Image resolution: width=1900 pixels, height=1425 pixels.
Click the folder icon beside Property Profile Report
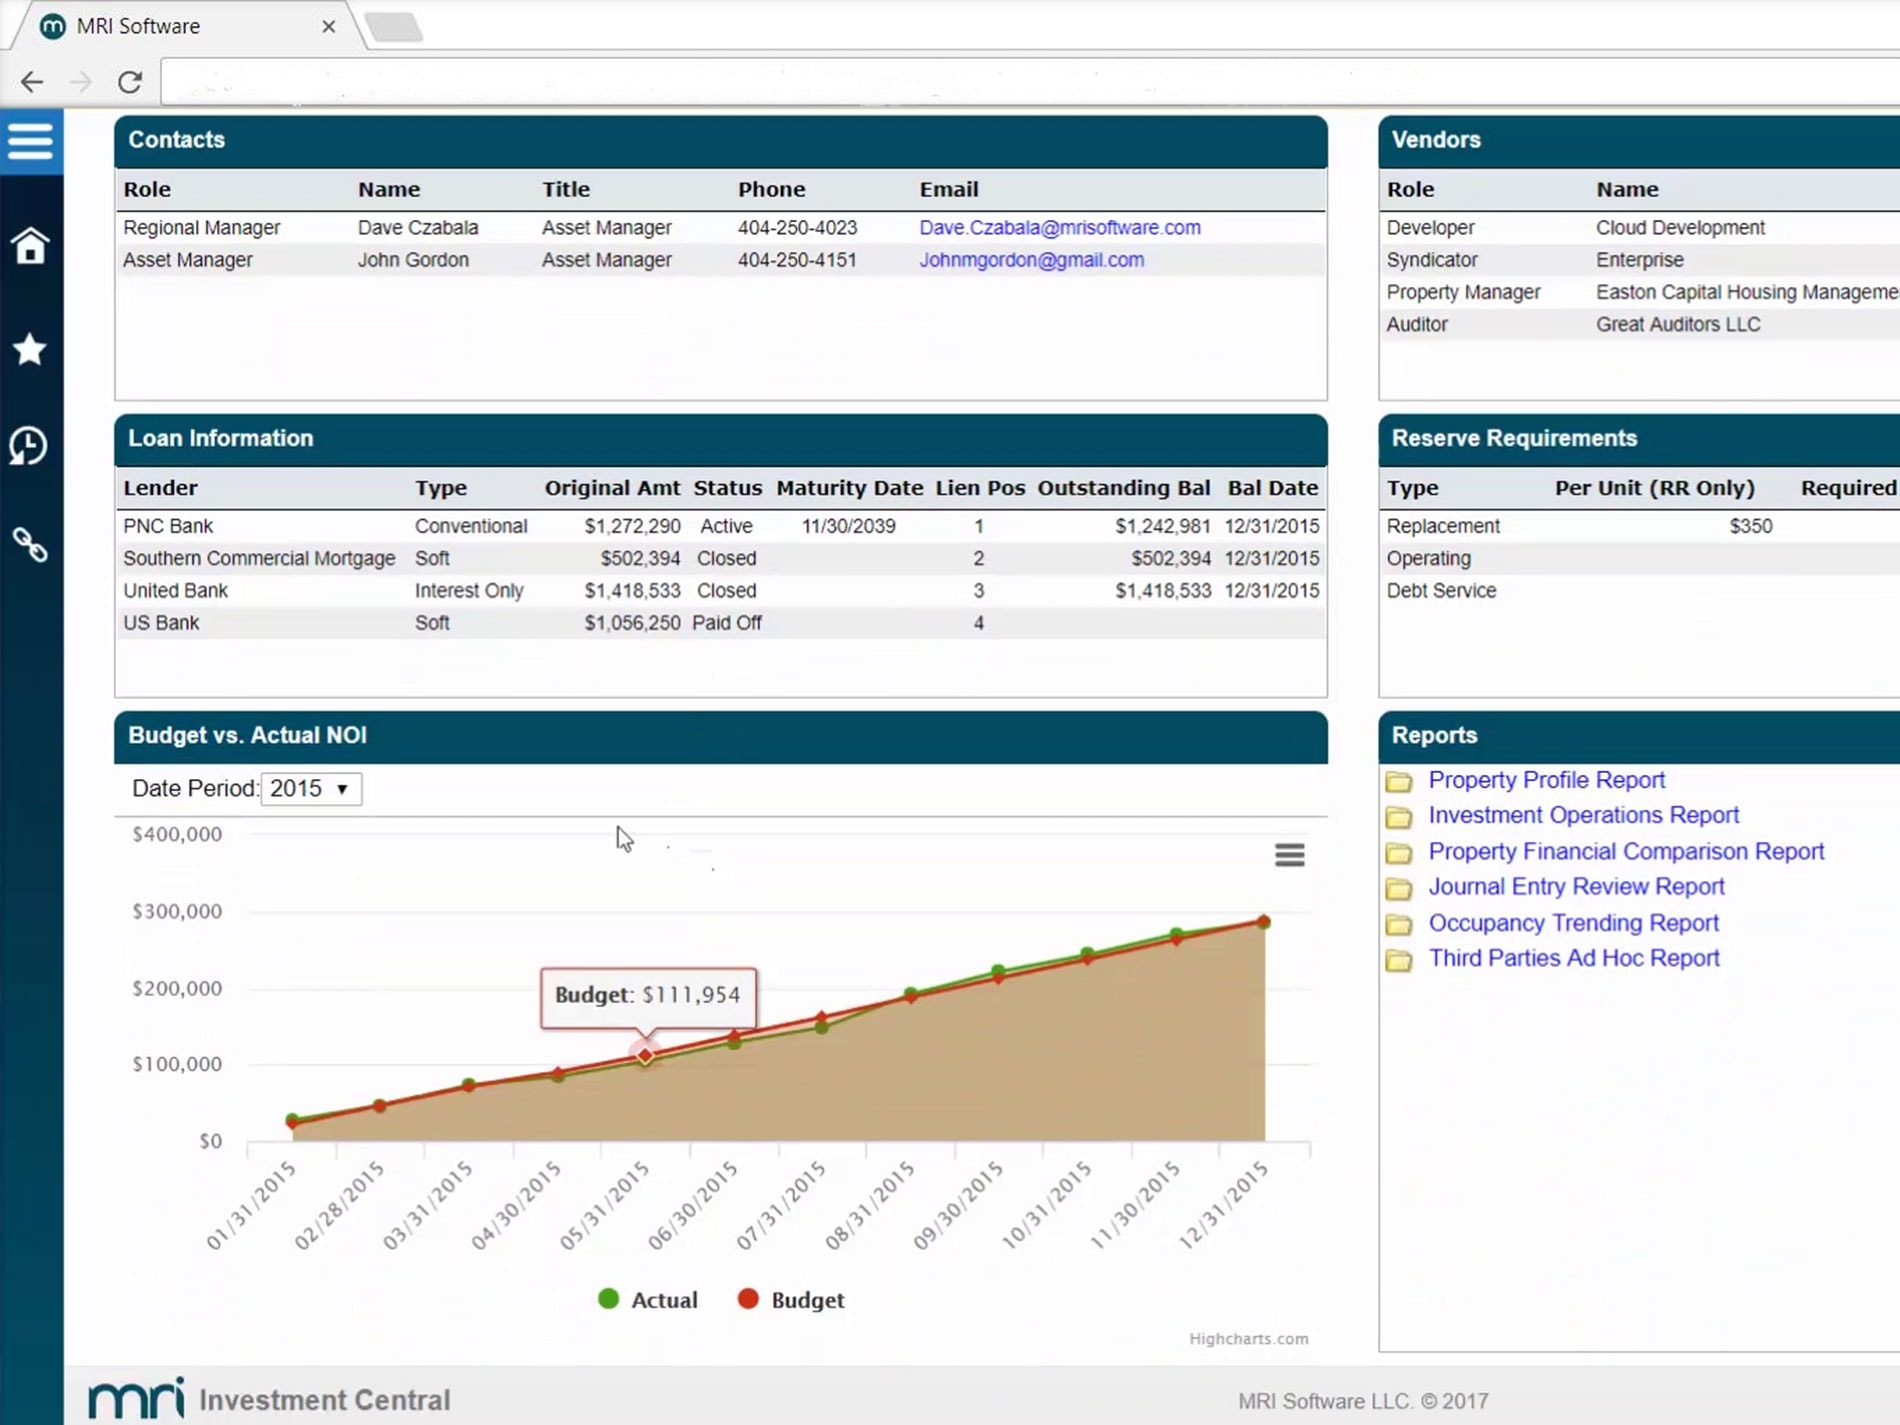1400,781
